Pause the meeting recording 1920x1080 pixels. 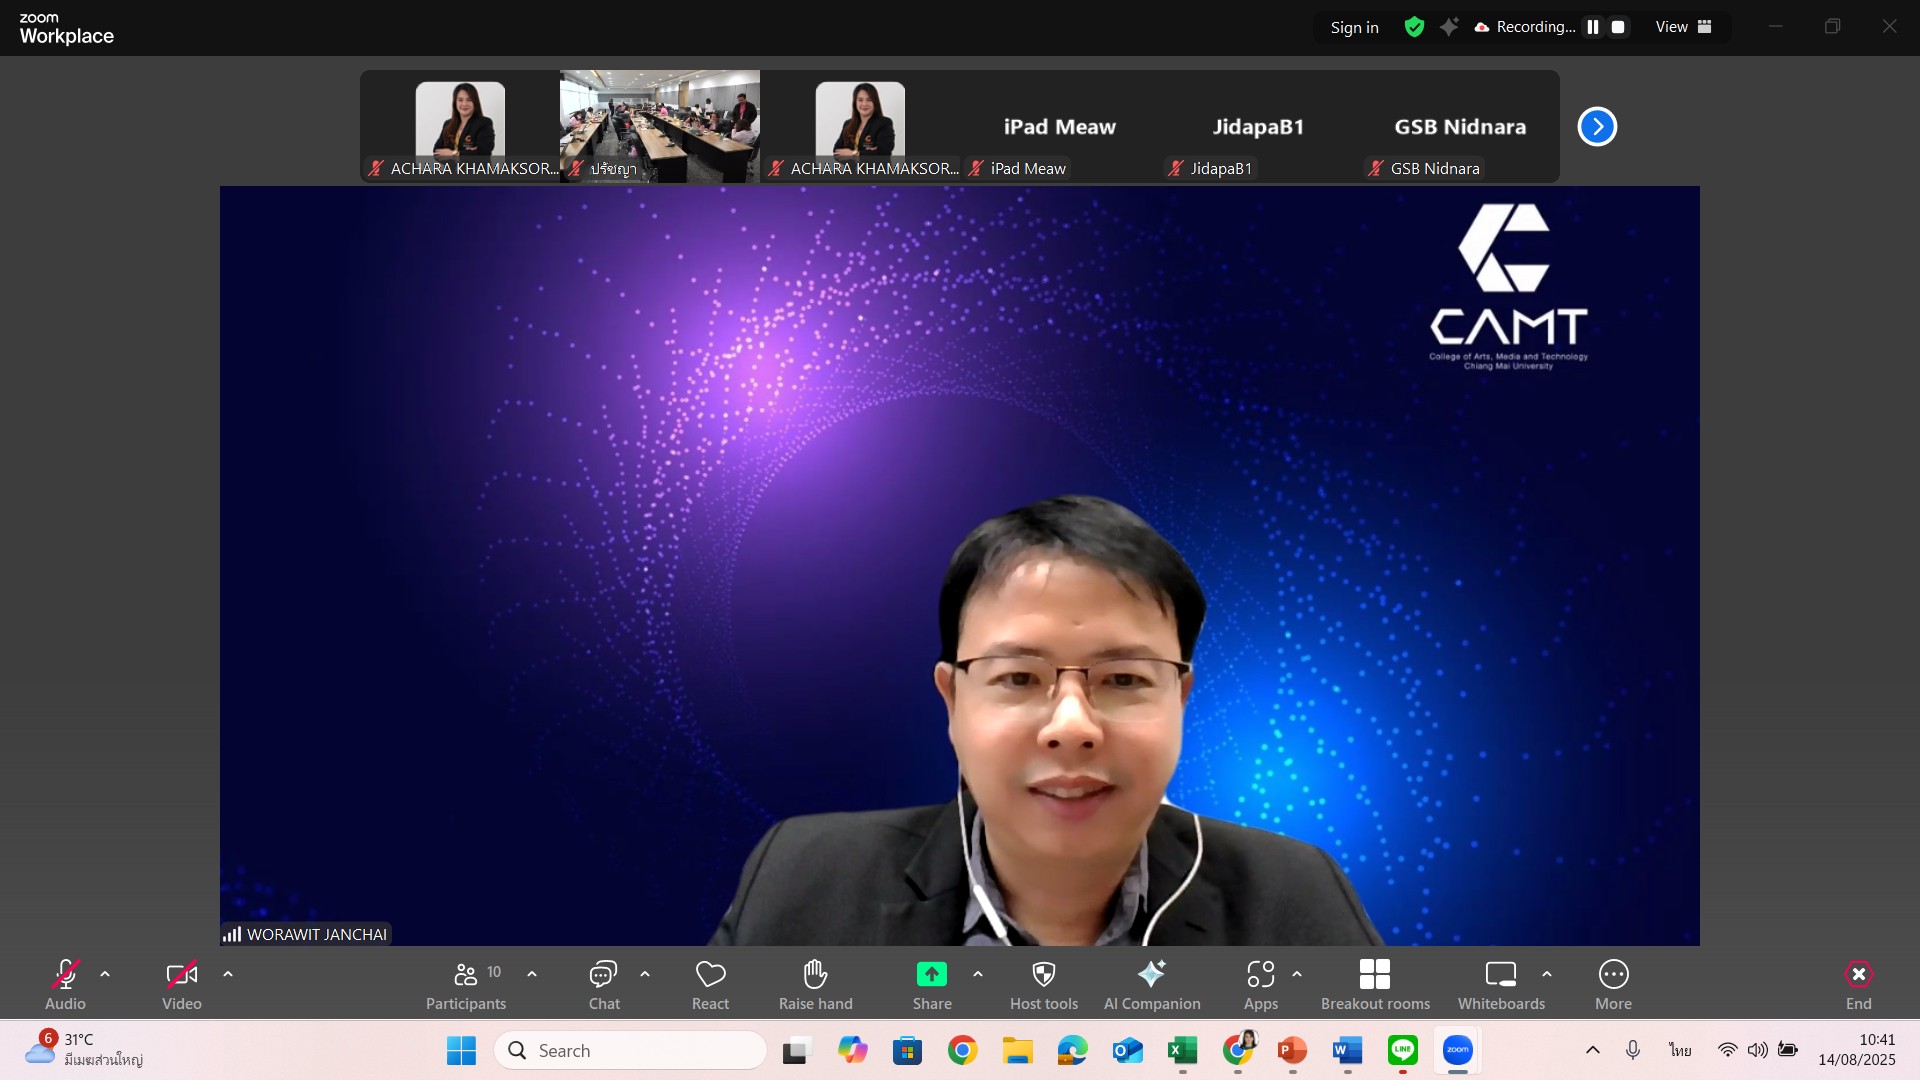(1593, 27)
